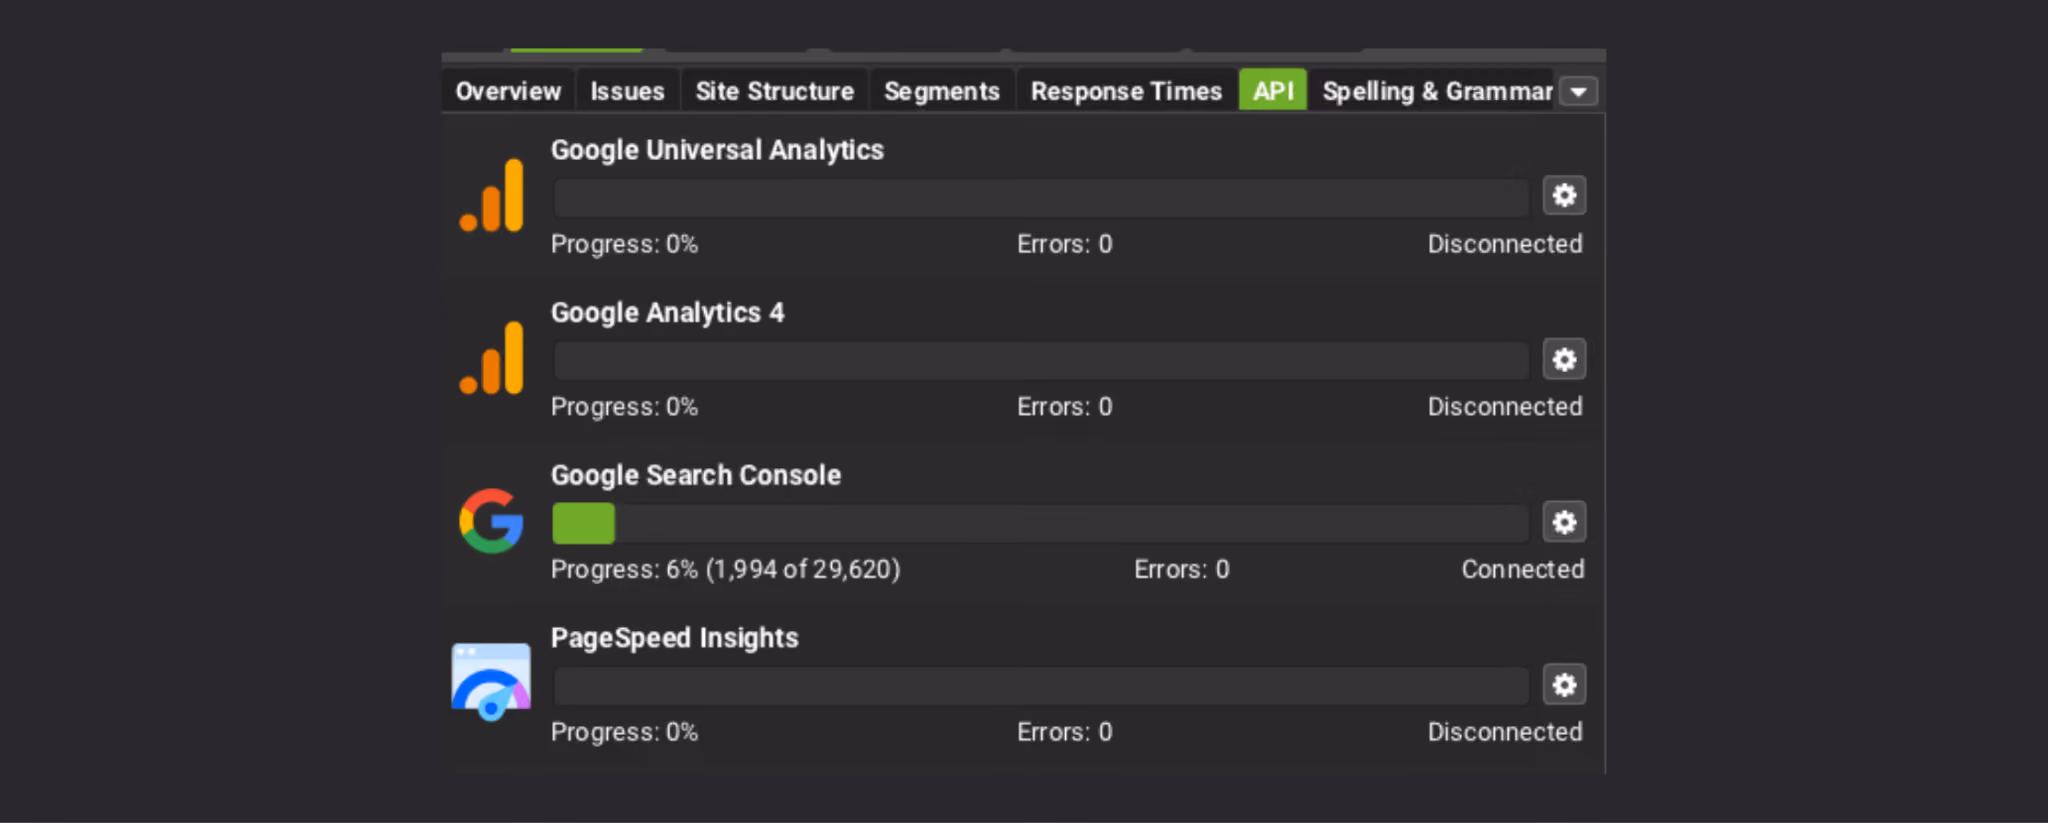The width and height of the screenshot is (2048, 823).
Task: Switch to the Issues tab
Action: click(627, 91)
